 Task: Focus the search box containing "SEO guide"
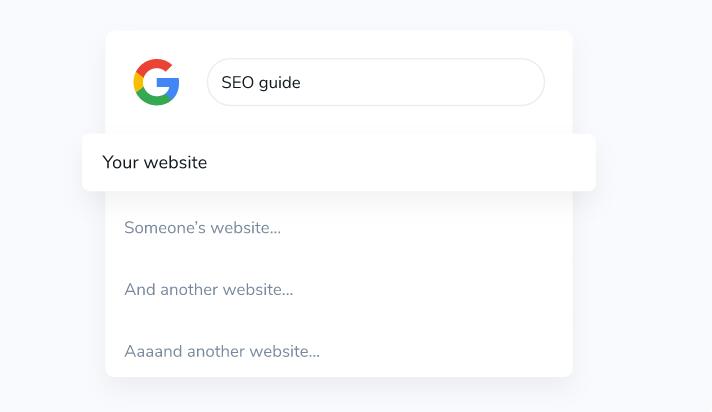376,82
